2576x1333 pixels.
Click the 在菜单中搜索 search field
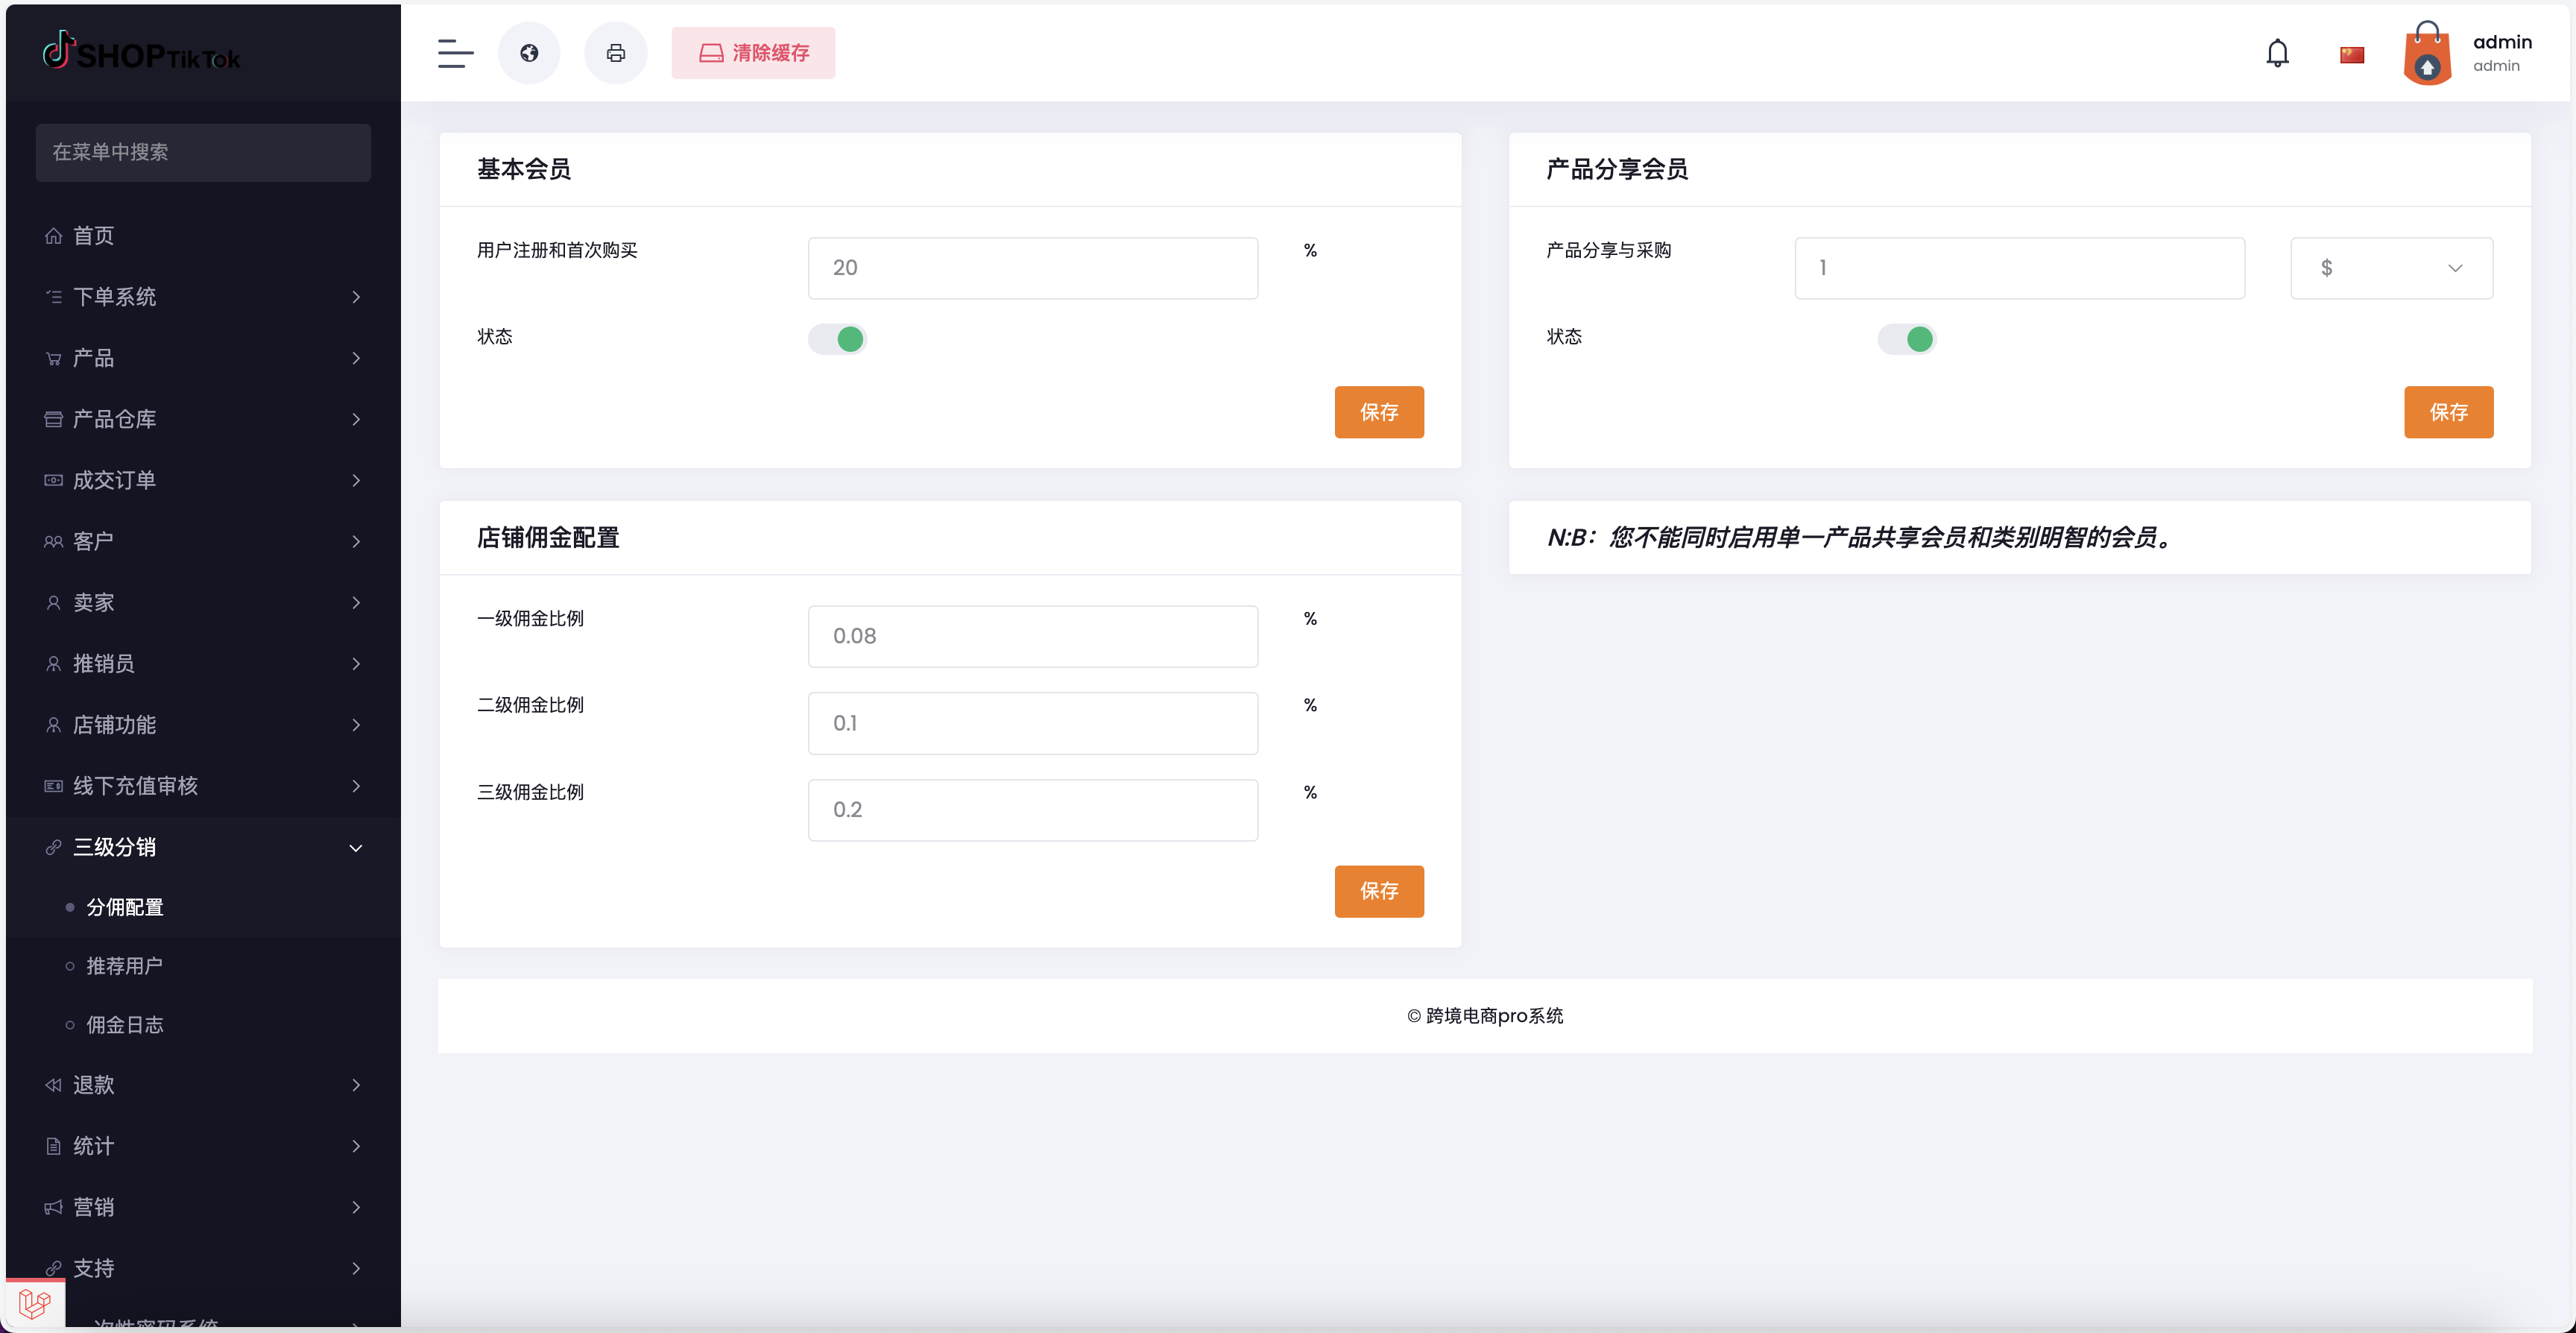pos(203,152)
